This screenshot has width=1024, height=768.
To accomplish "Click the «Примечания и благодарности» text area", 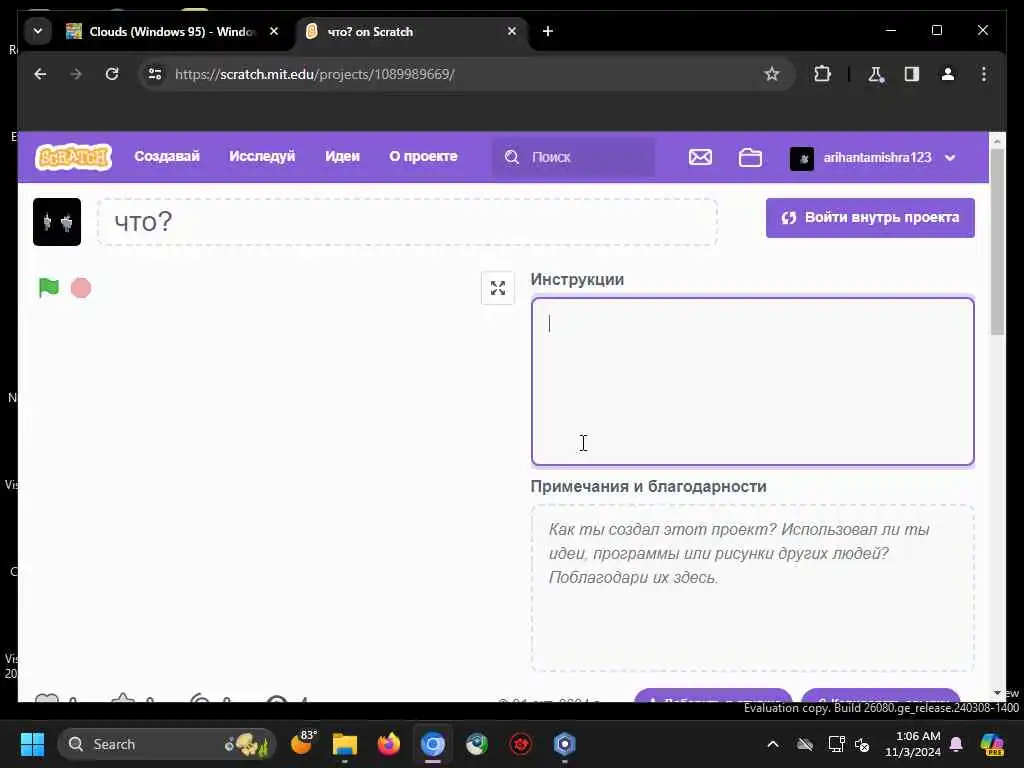I will 752,588.
